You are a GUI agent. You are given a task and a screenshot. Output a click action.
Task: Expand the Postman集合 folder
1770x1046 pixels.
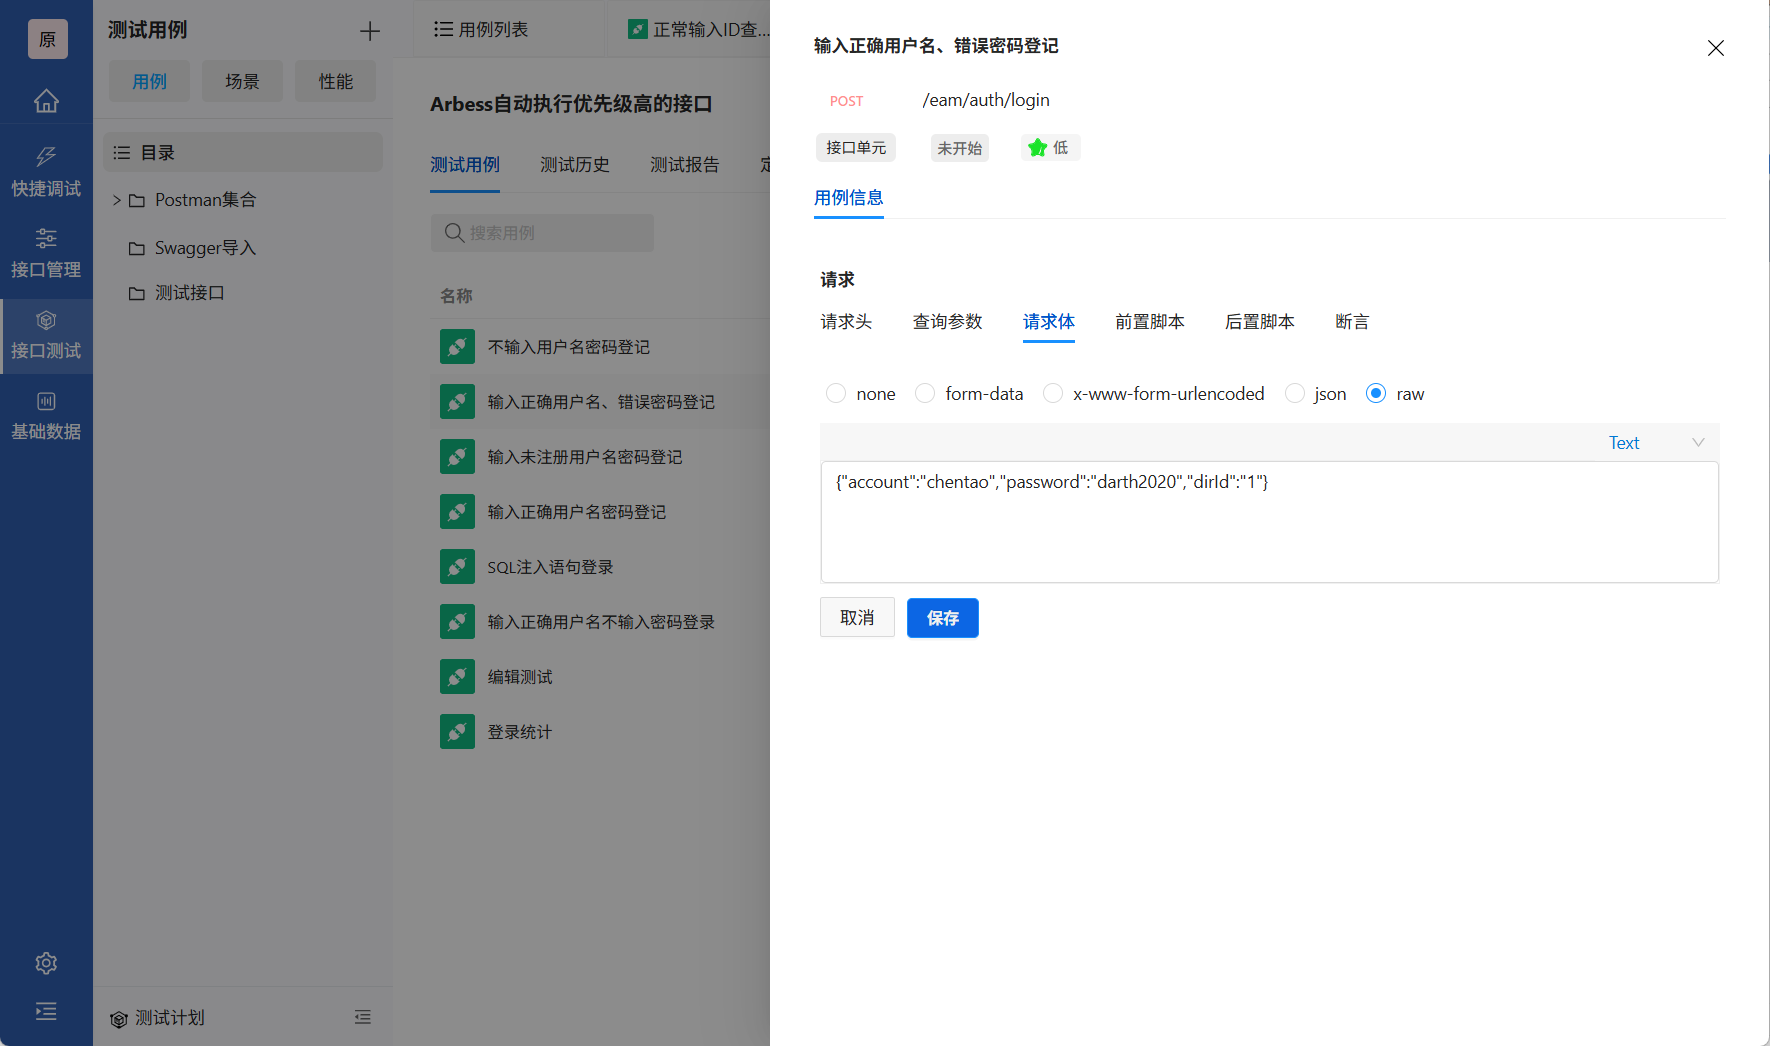[116, 200]
